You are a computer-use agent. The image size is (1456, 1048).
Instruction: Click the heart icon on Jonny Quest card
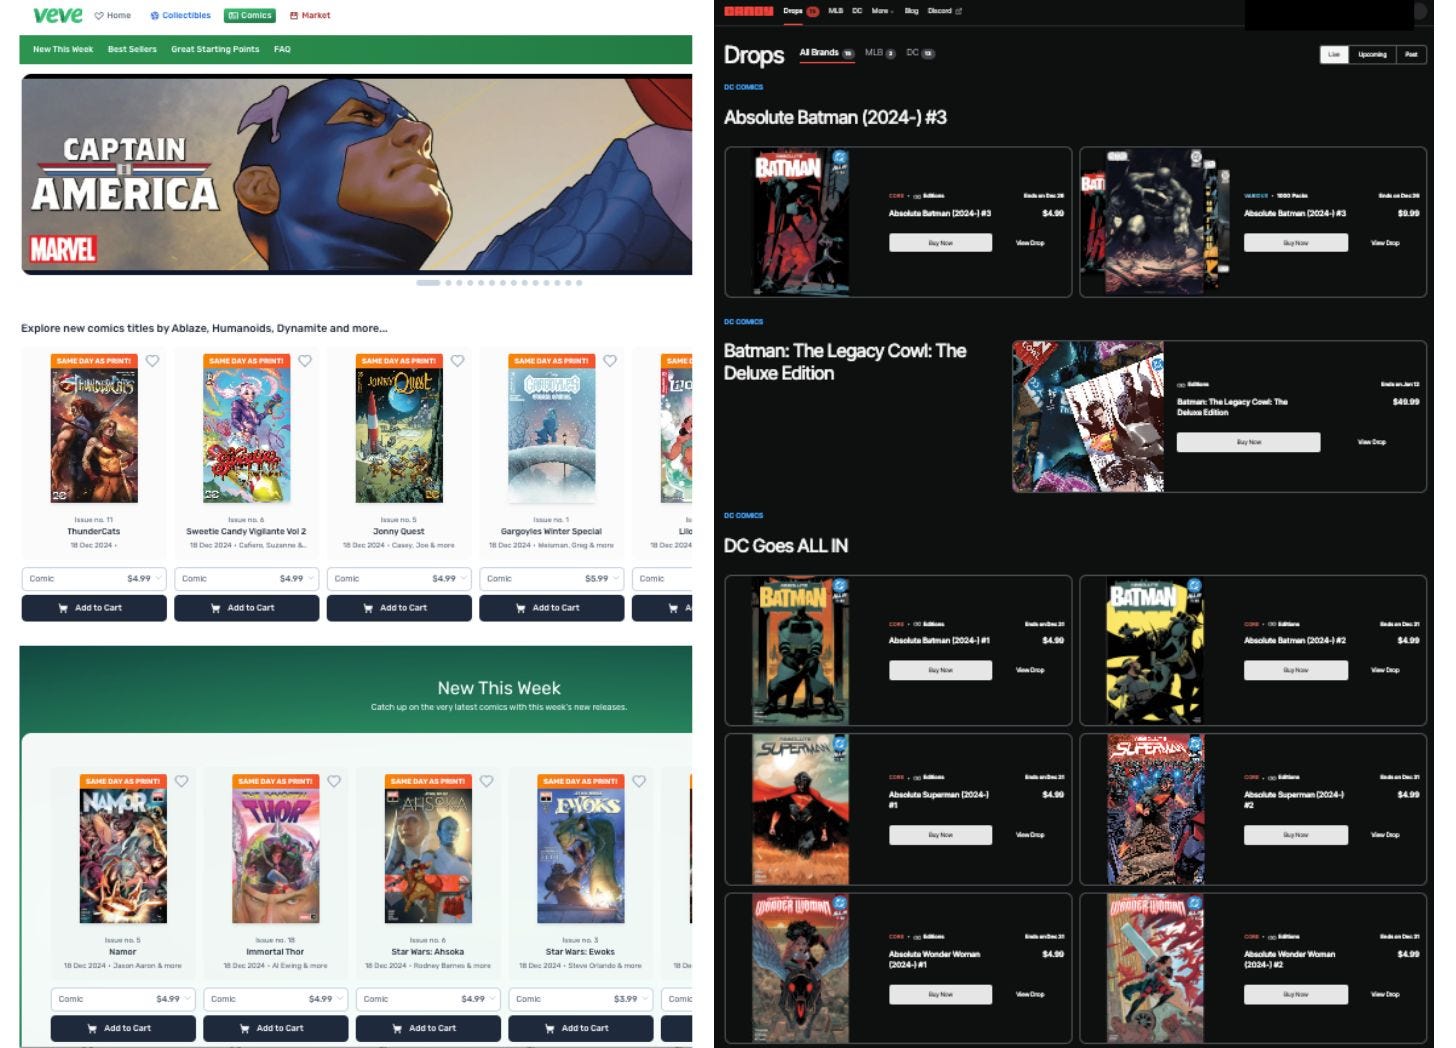pyautogui.click(x=457, y=361)
